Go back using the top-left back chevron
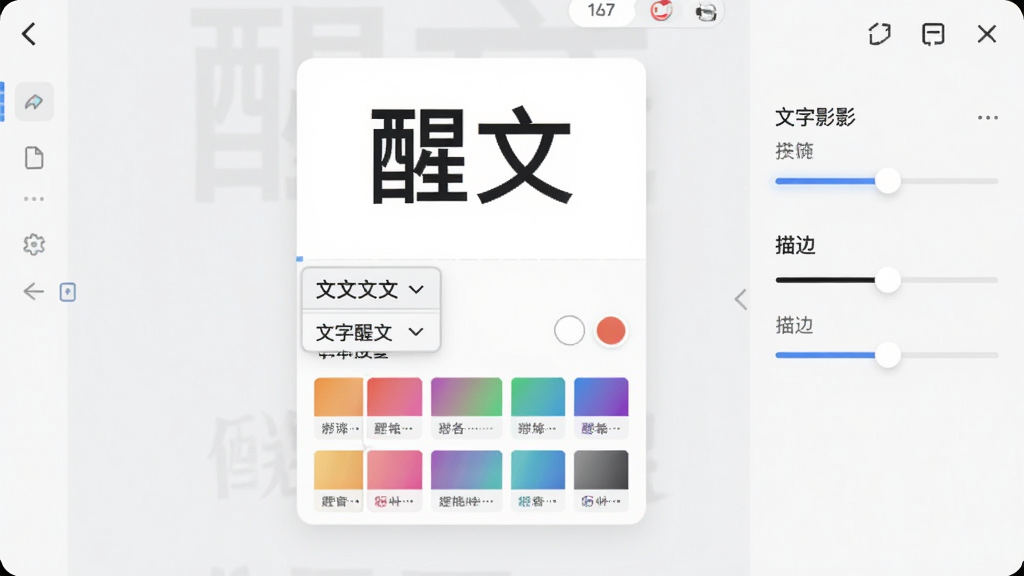 point(29,34)
